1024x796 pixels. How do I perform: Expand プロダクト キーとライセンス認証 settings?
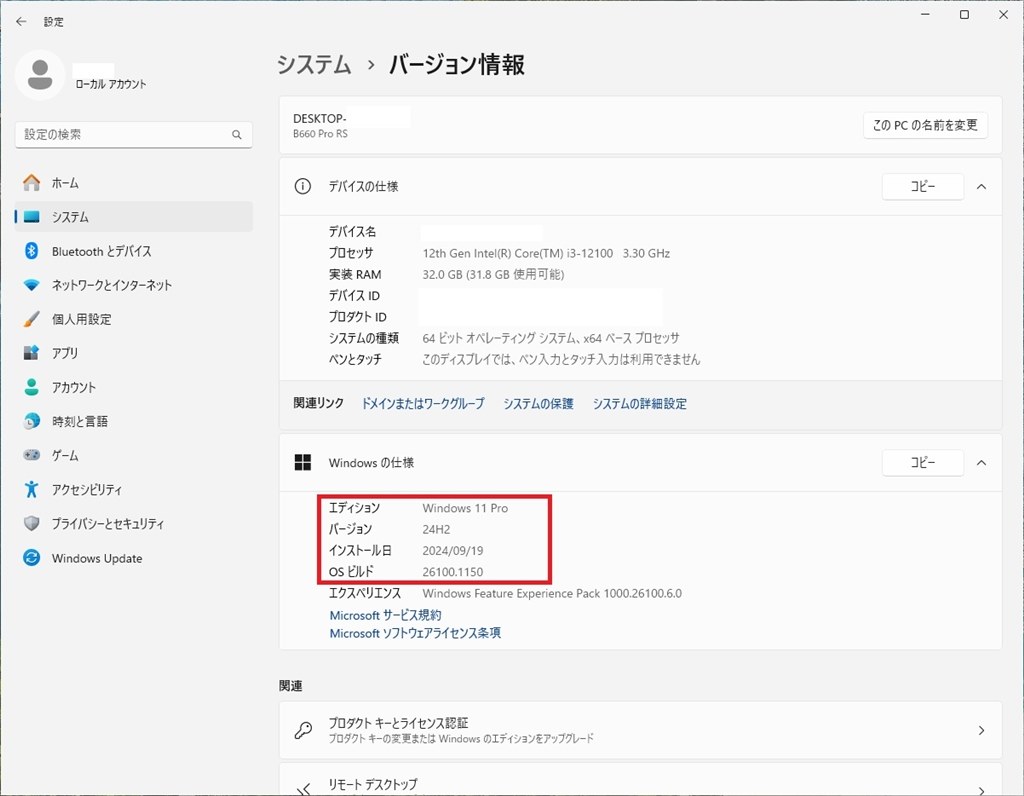[x=640, y=730]
